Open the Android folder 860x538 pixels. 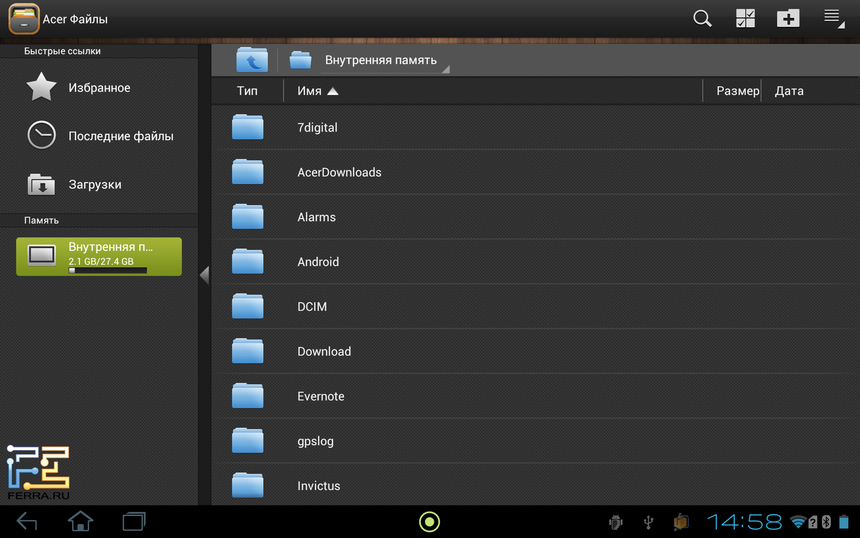point(535,262)
